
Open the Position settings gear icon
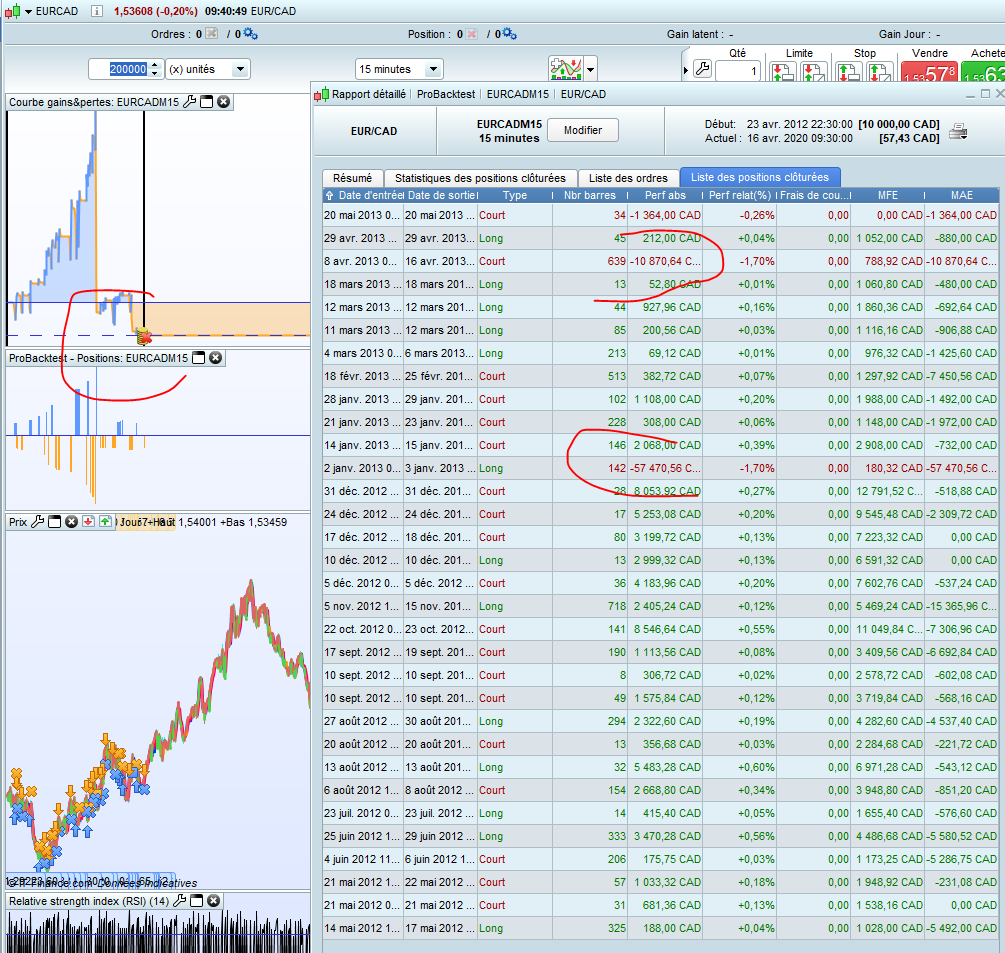[509, 34]
